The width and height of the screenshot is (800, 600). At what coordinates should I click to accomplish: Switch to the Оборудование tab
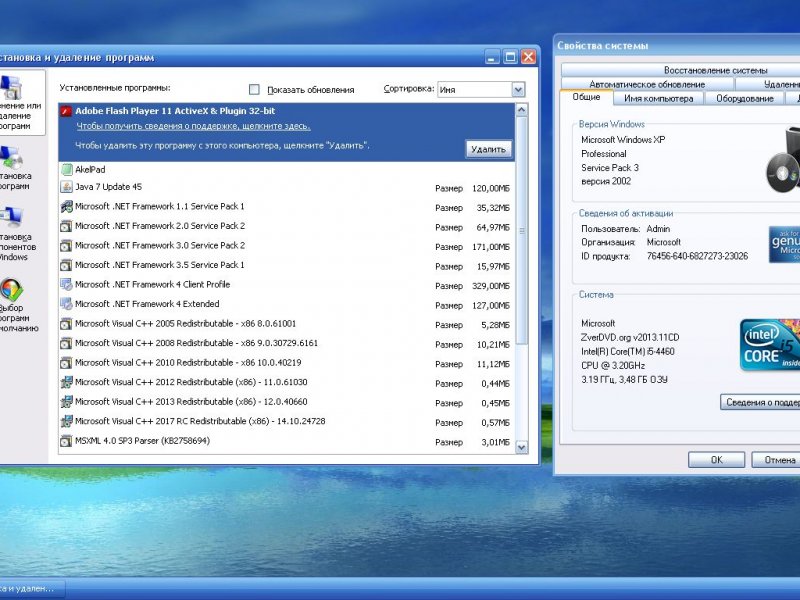(744, 98)
